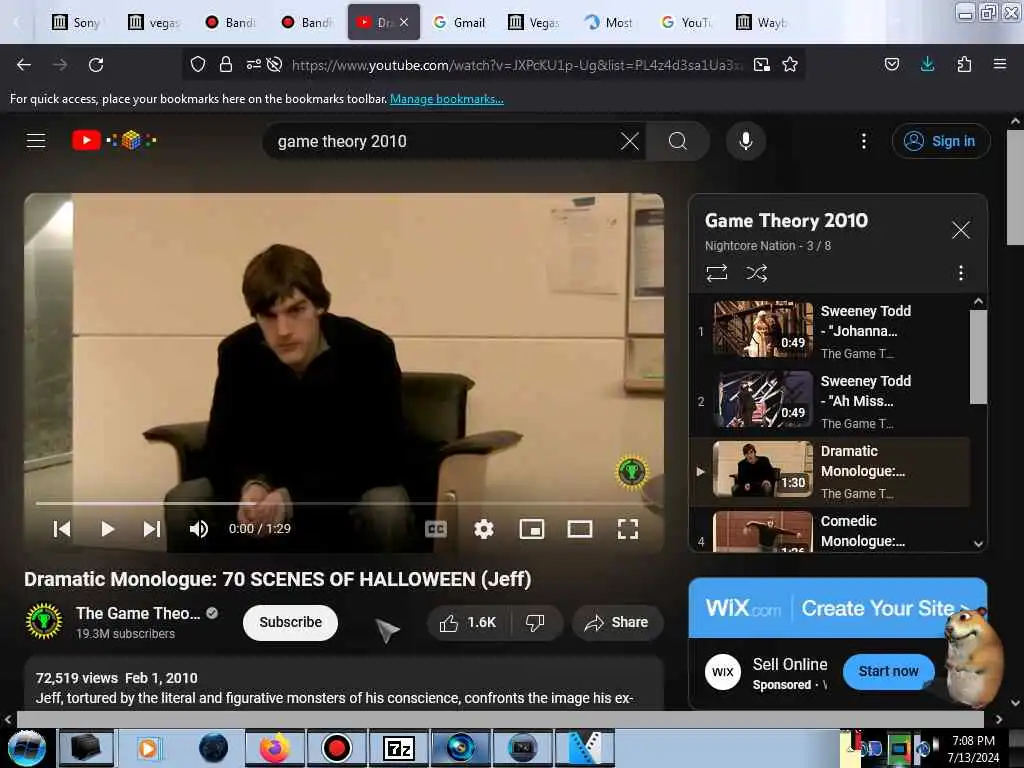
Task: Go to the YouTube home logo
Action: [114, 140]
